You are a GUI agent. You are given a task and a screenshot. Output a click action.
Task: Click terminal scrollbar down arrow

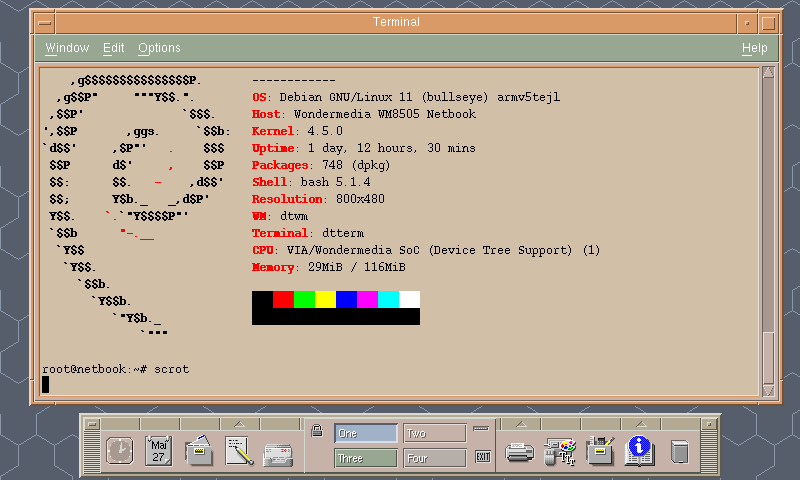[768, 391]
